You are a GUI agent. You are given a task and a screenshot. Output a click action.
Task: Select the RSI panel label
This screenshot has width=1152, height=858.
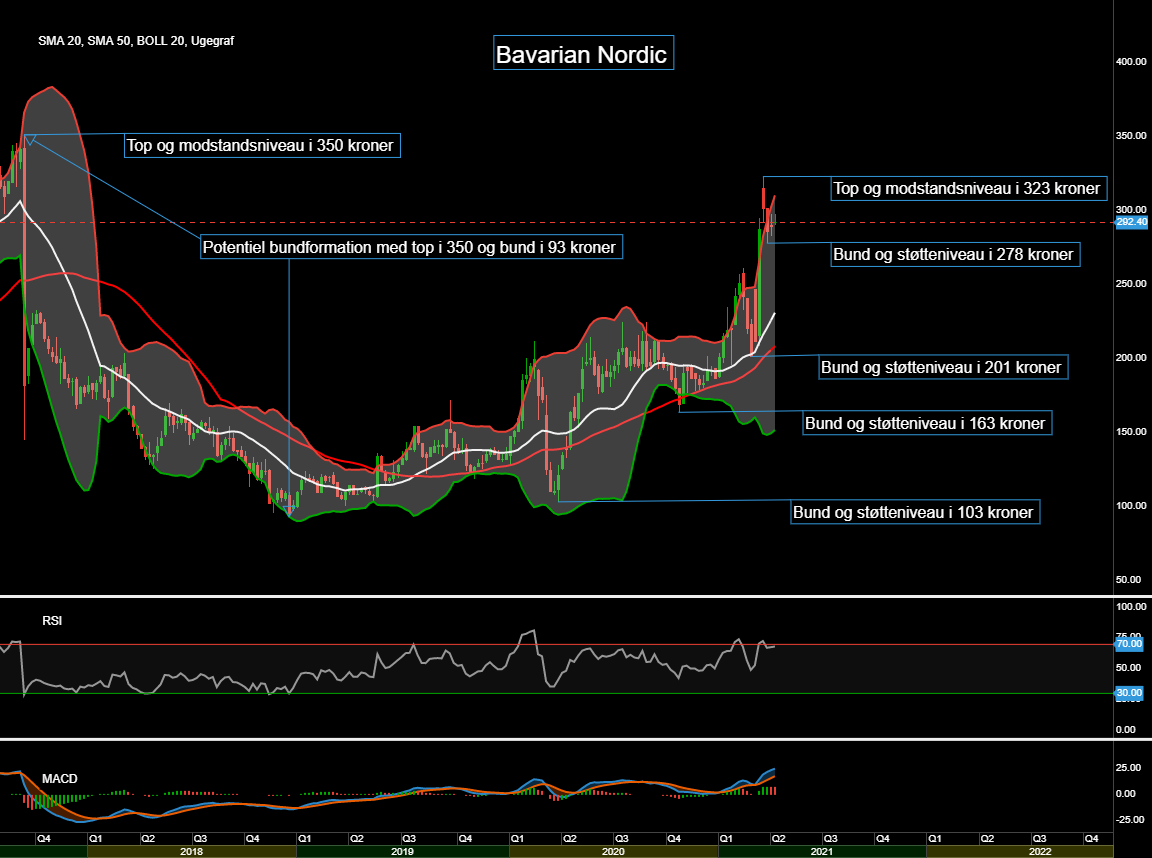point(52,621)
